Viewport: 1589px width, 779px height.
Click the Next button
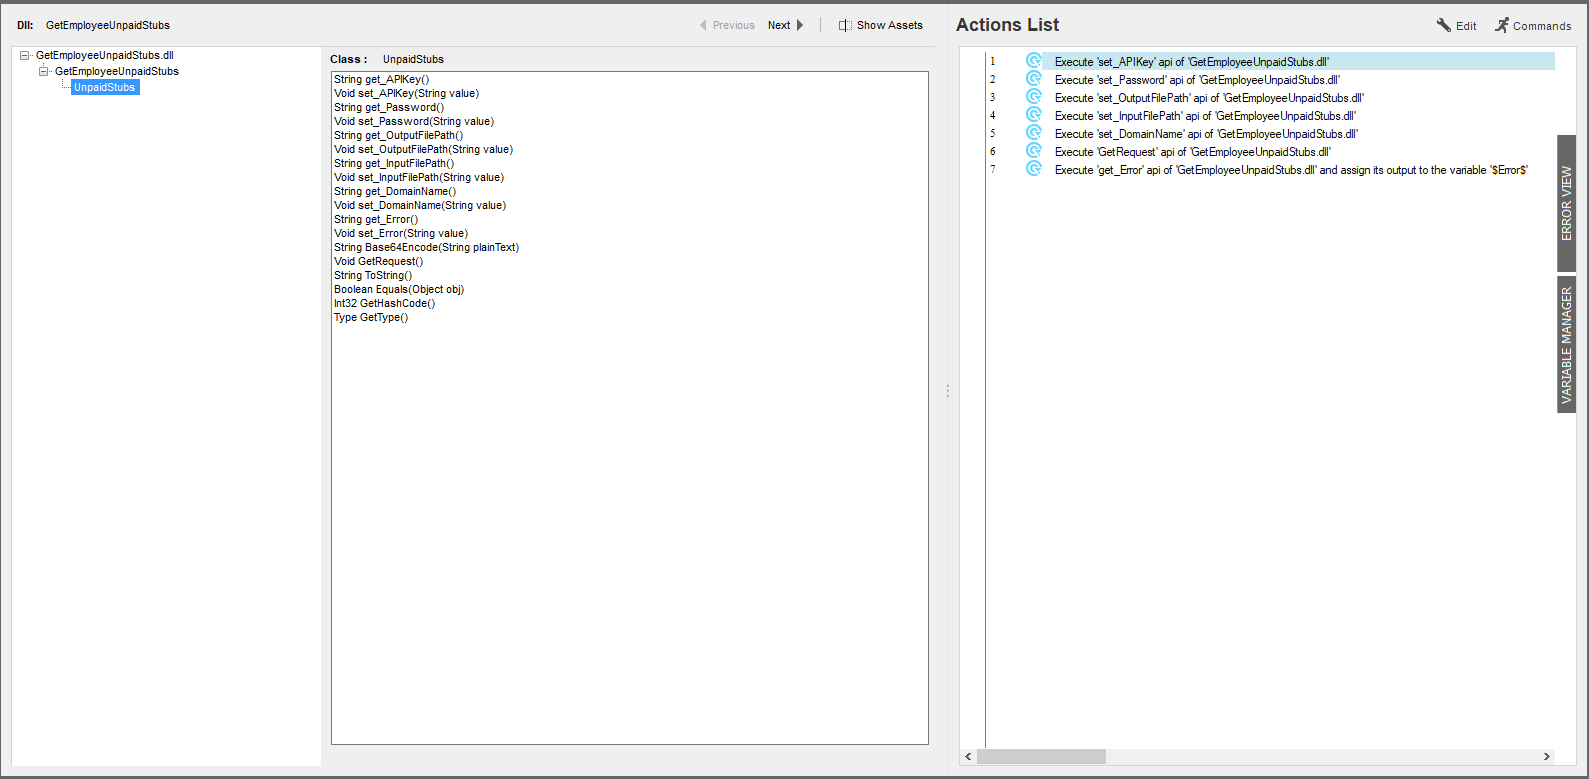pyautogui.click(x=786, y=25)
